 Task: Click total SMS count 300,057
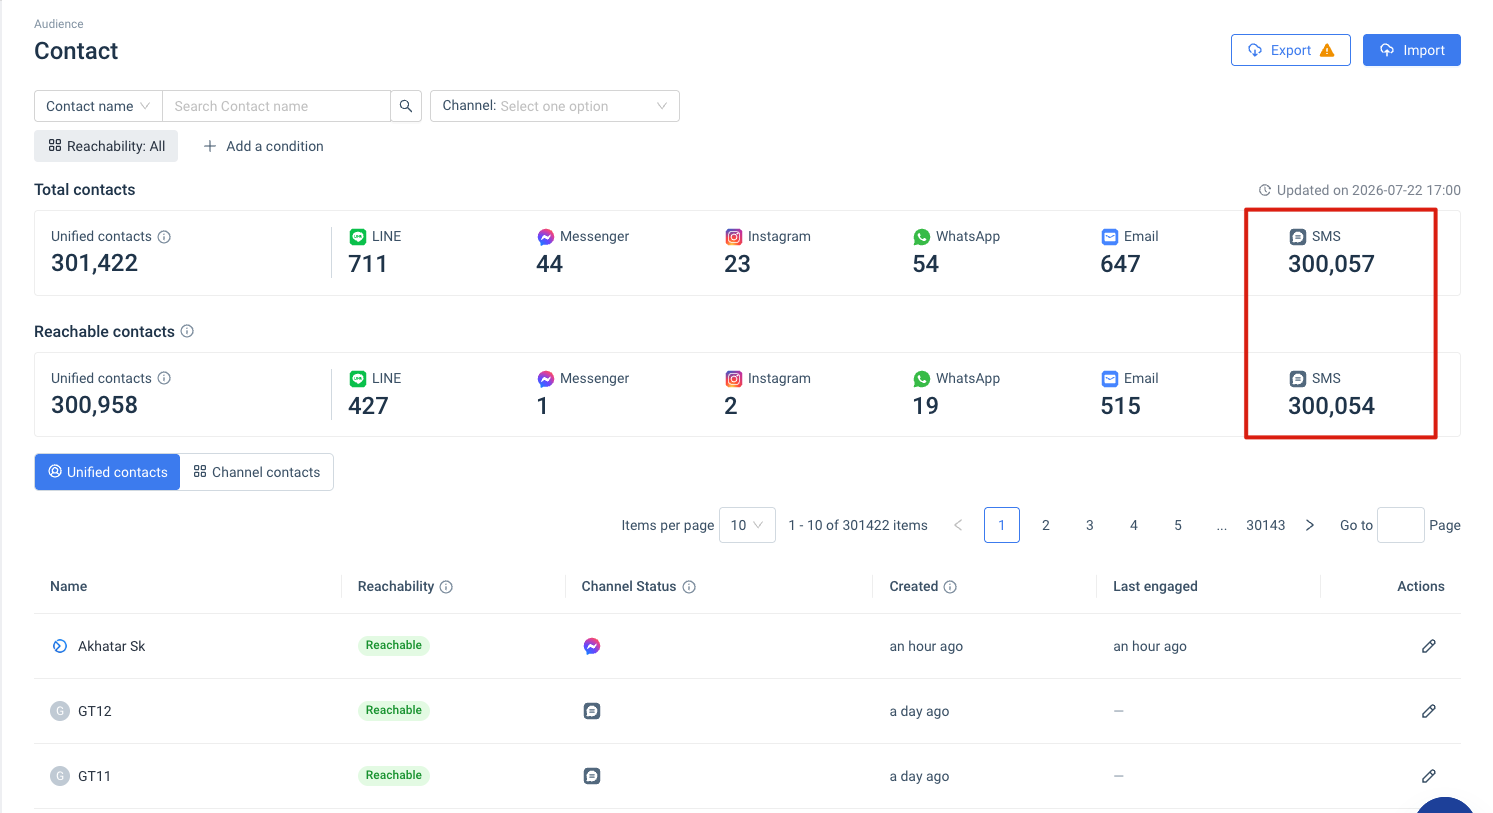click(1331, 264)
